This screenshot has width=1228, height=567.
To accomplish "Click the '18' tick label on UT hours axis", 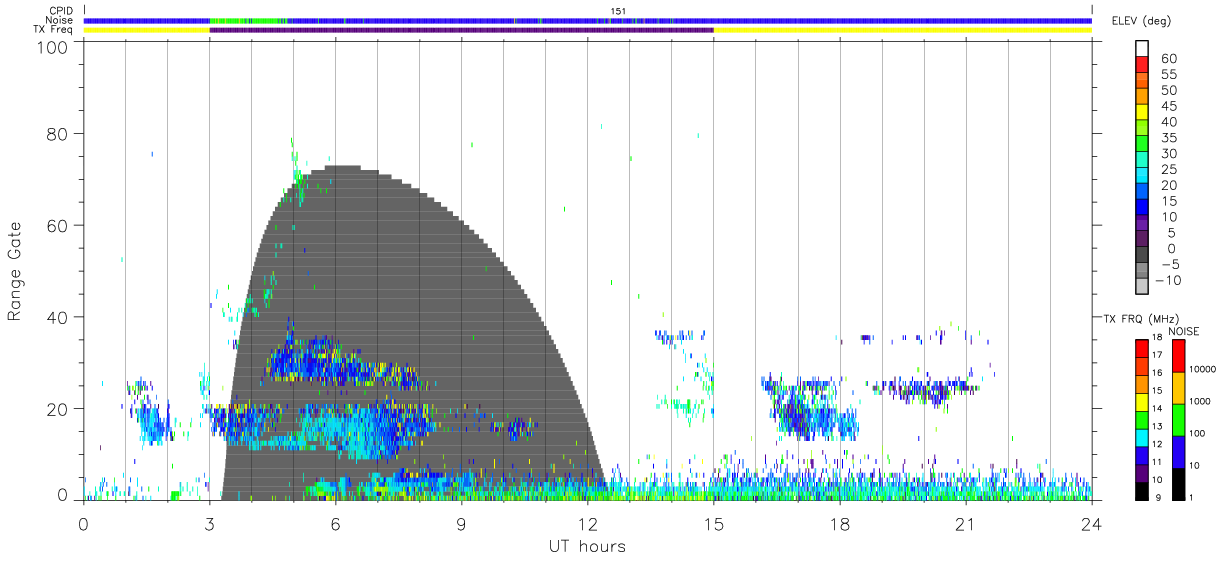I will point(839,524).
